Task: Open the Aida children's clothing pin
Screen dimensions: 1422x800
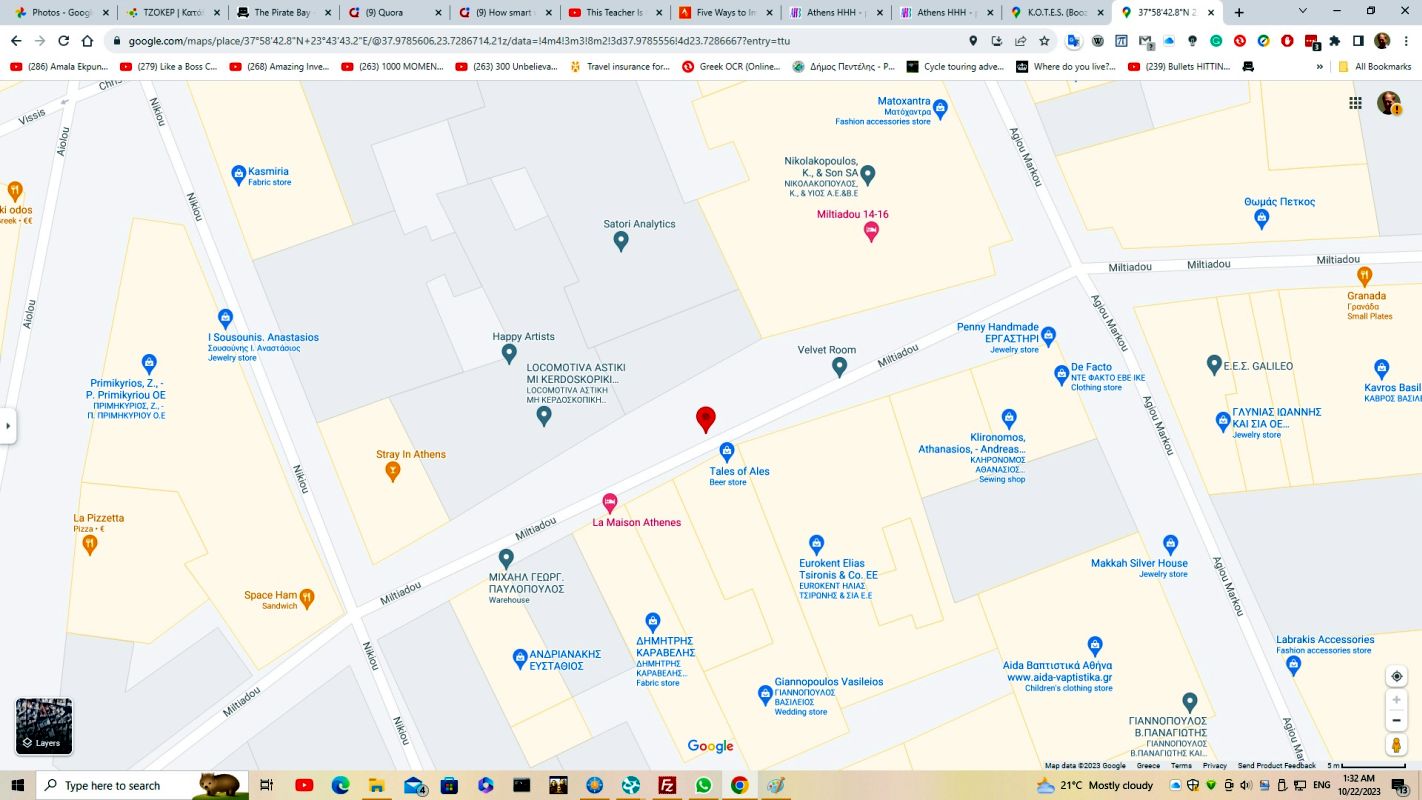Action: (1095, 645)
